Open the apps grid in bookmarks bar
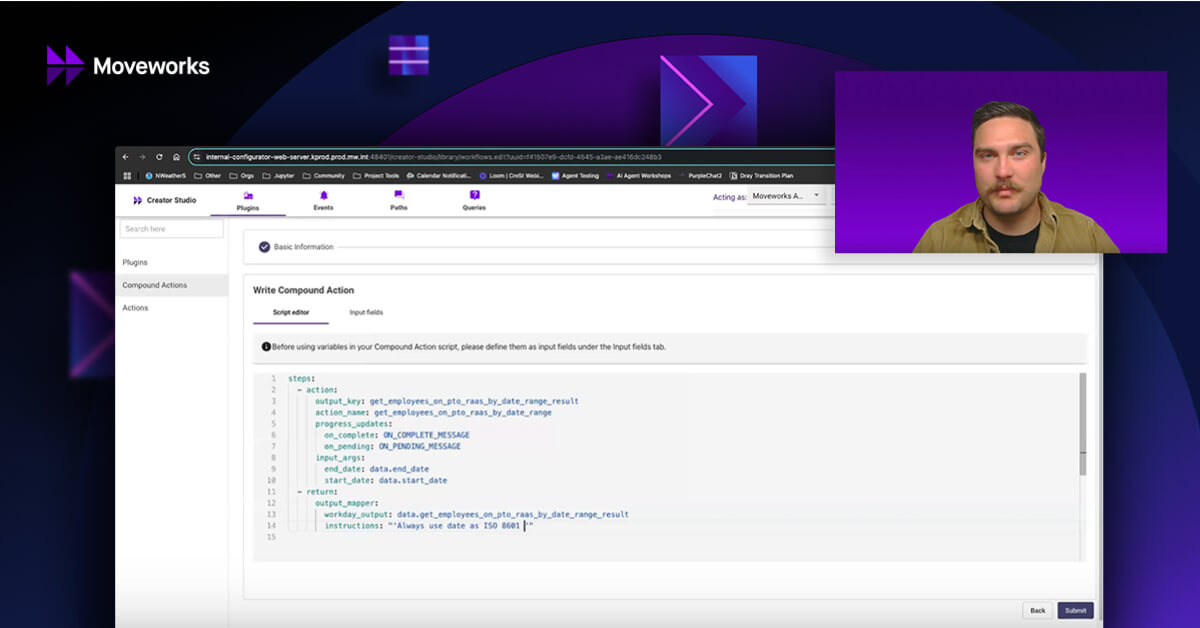 (x=127, y=176)
